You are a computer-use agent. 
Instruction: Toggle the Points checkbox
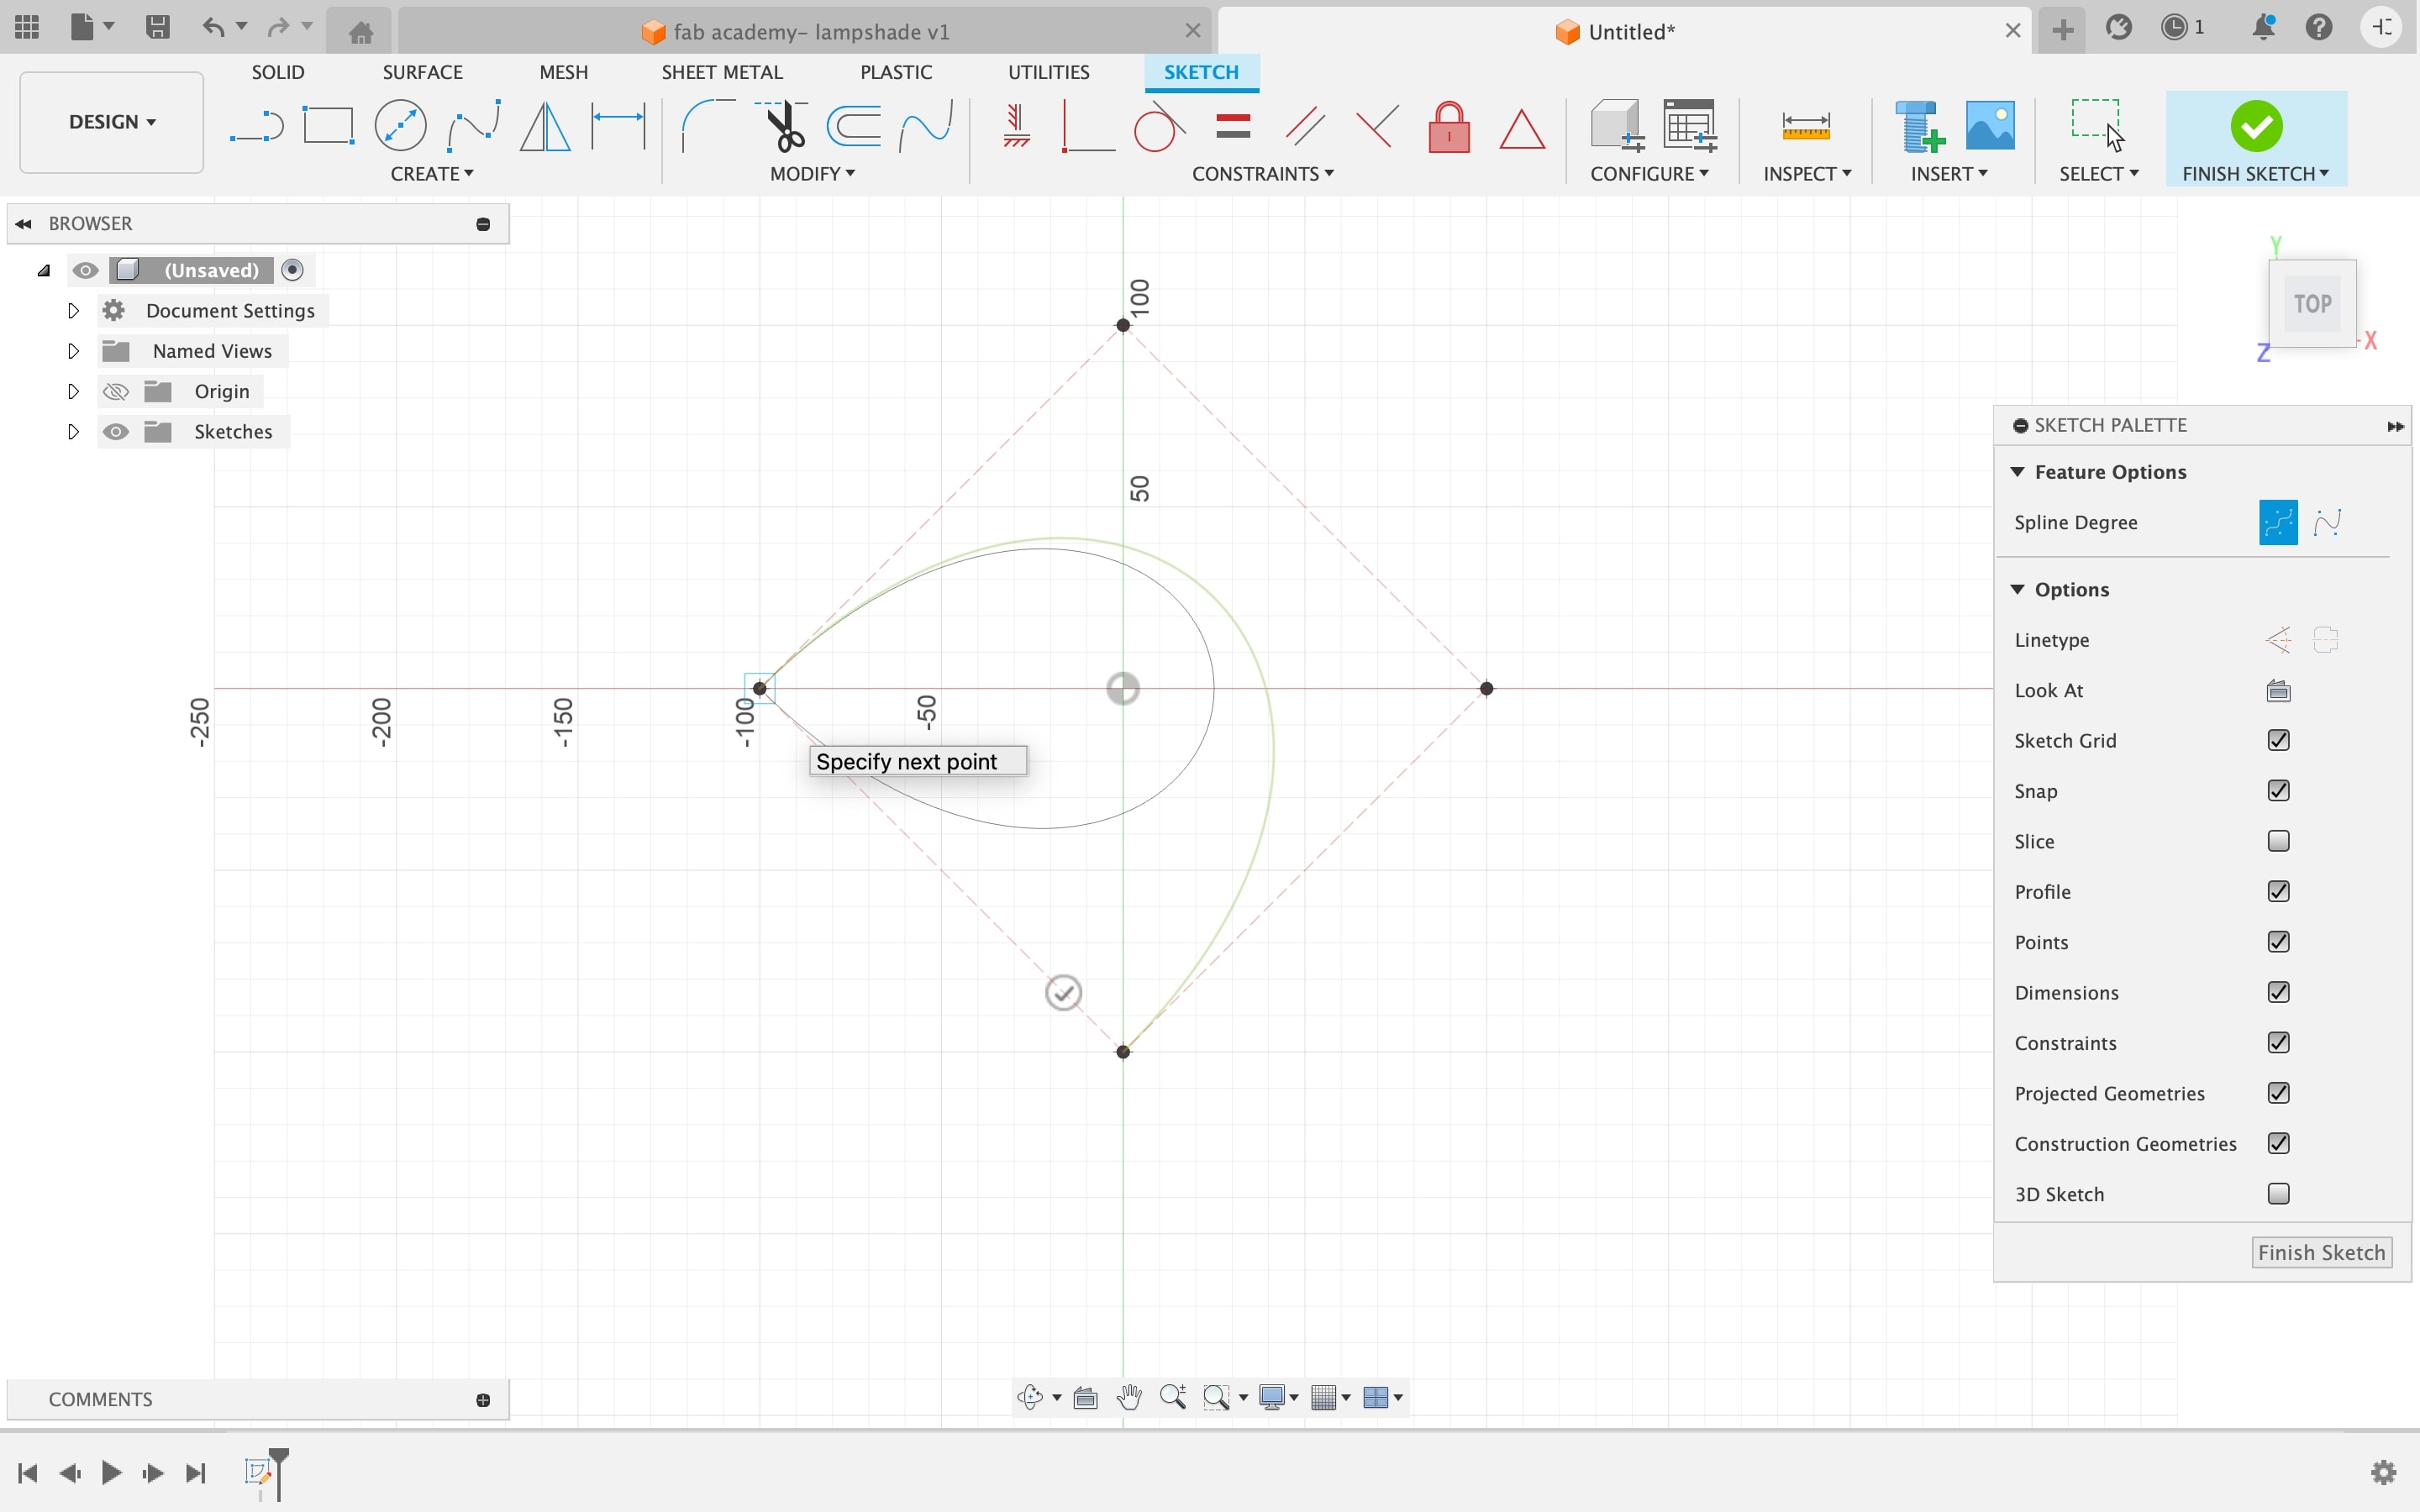click(2278, 942)
